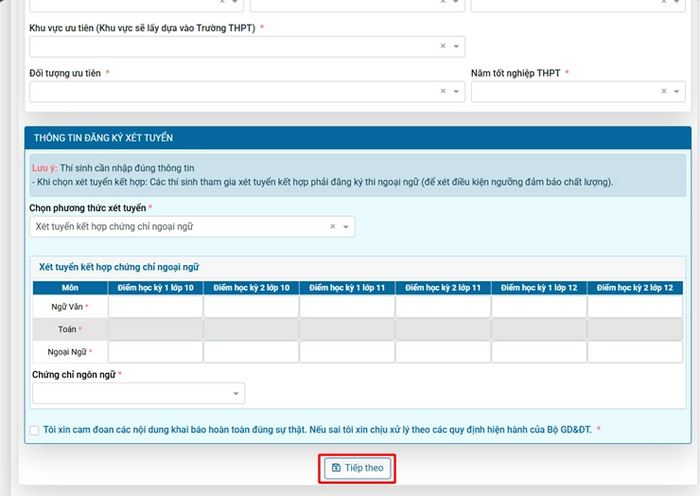Click Ngoại Ngữ score for học kỳ 2 lớp 12
700x496 pixels.
click(635, 352)
